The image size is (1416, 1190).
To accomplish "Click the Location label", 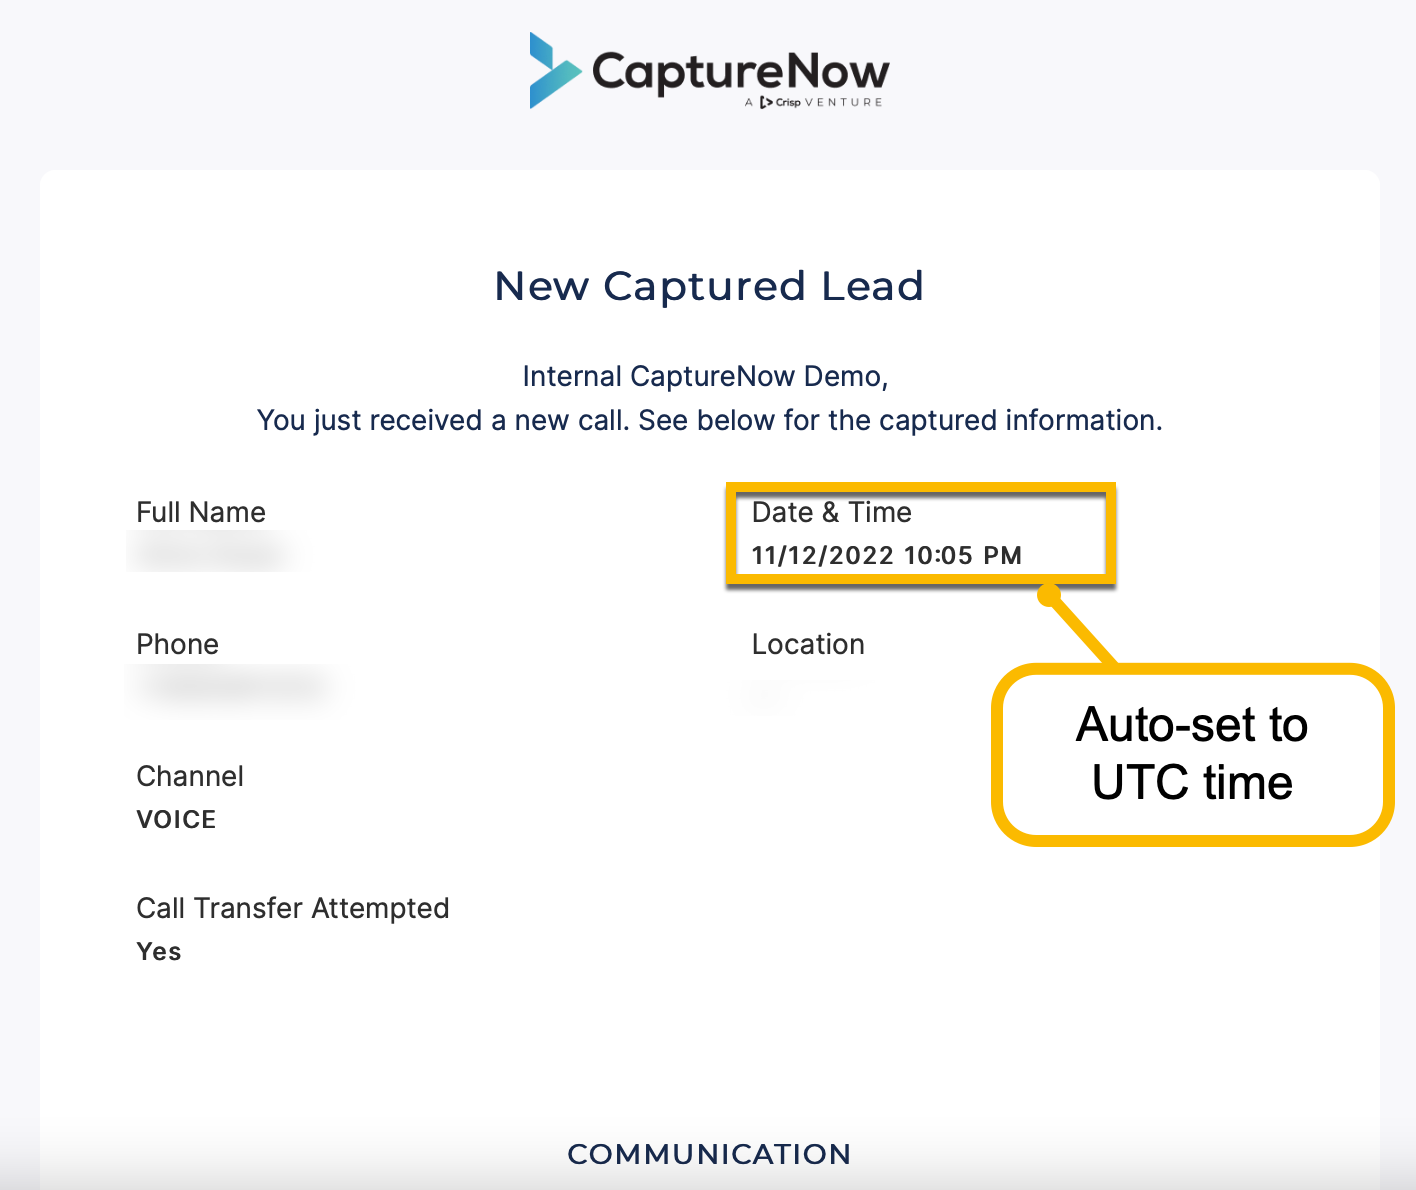I will [x=808, y=644].
